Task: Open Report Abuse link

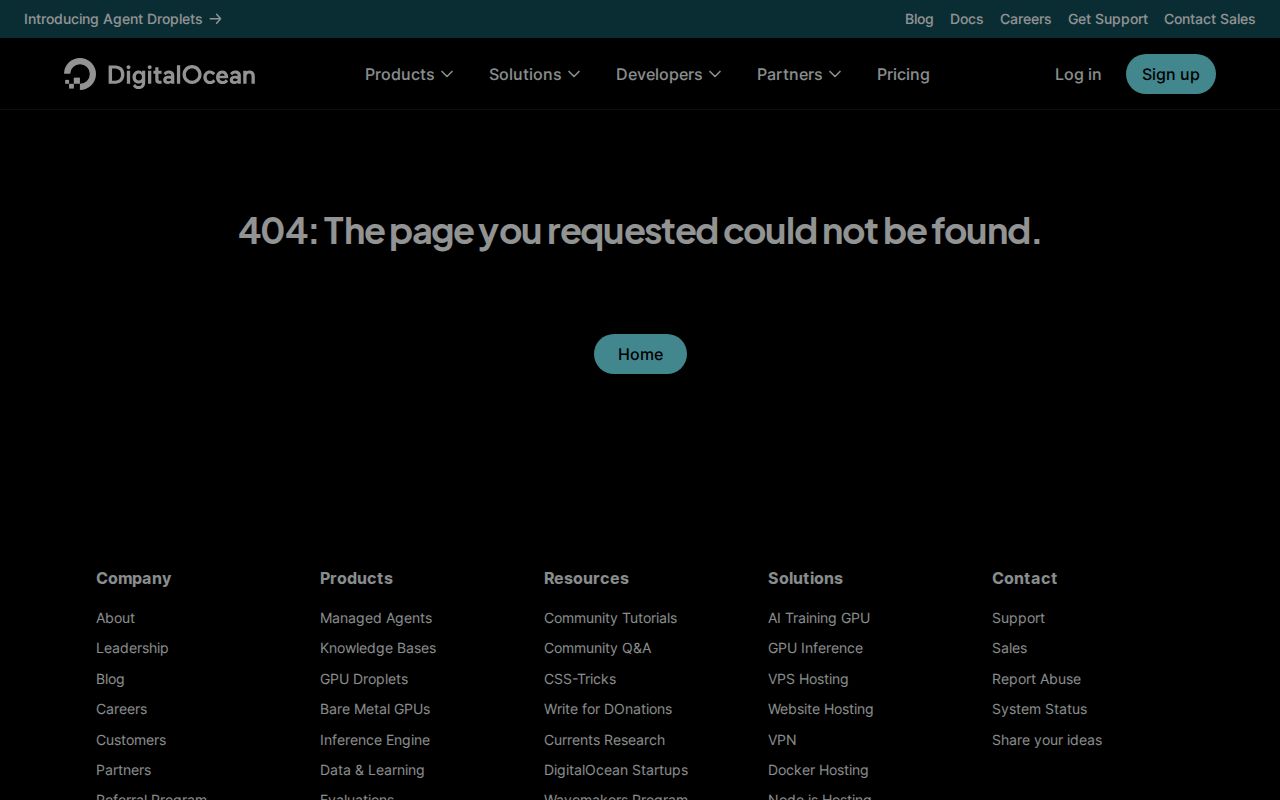Action: click(x=1036, y=679)
